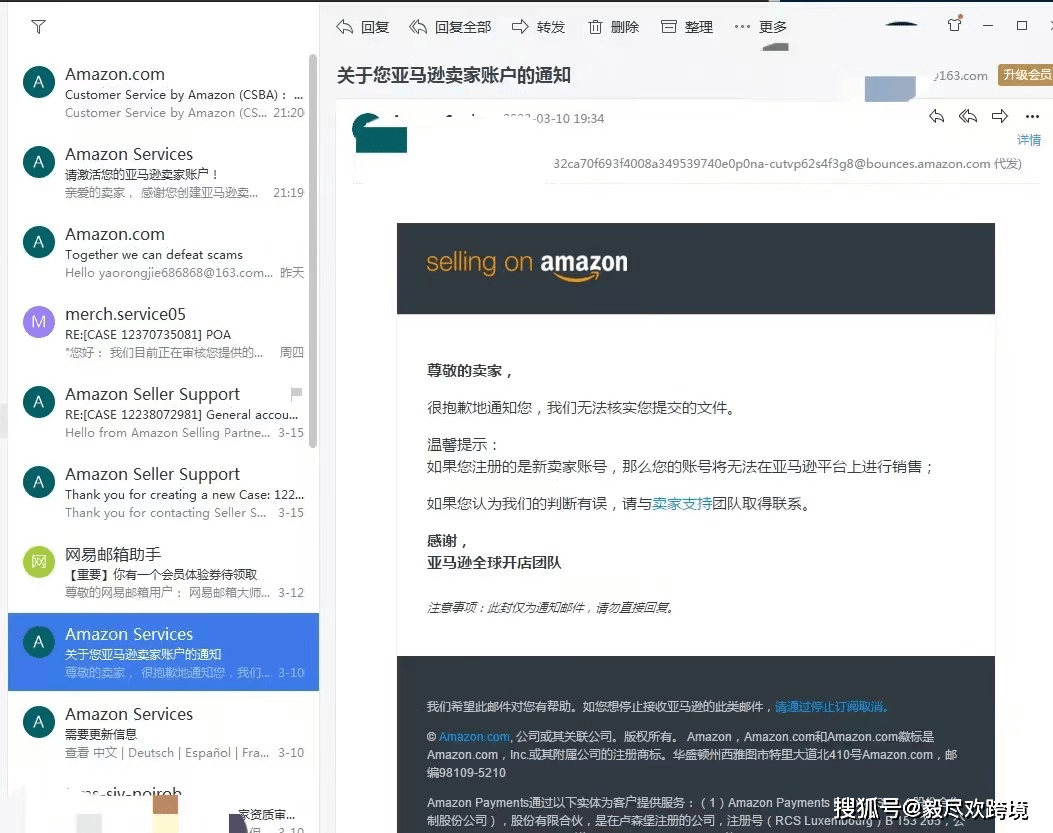Image resolution: width=1053 pixels, height=833 pixels.
Task: Open the 卖家支持 seller support link
Action: (682, 503)
